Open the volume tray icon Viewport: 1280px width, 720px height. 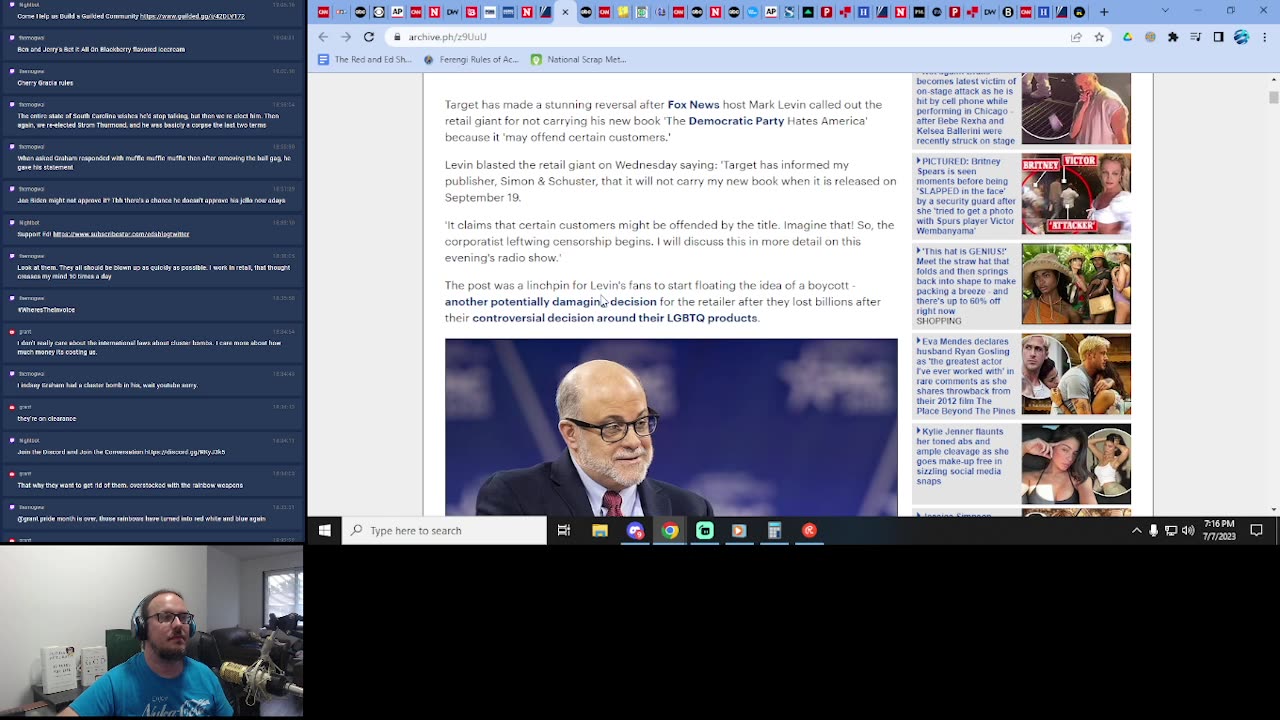(x=1188, y=531)
